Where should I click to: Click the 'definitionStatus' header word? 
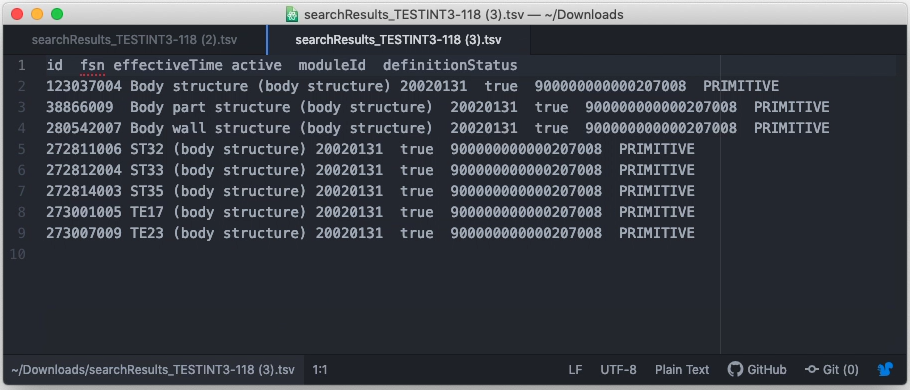pyautogui.click(x=450, y=66)
